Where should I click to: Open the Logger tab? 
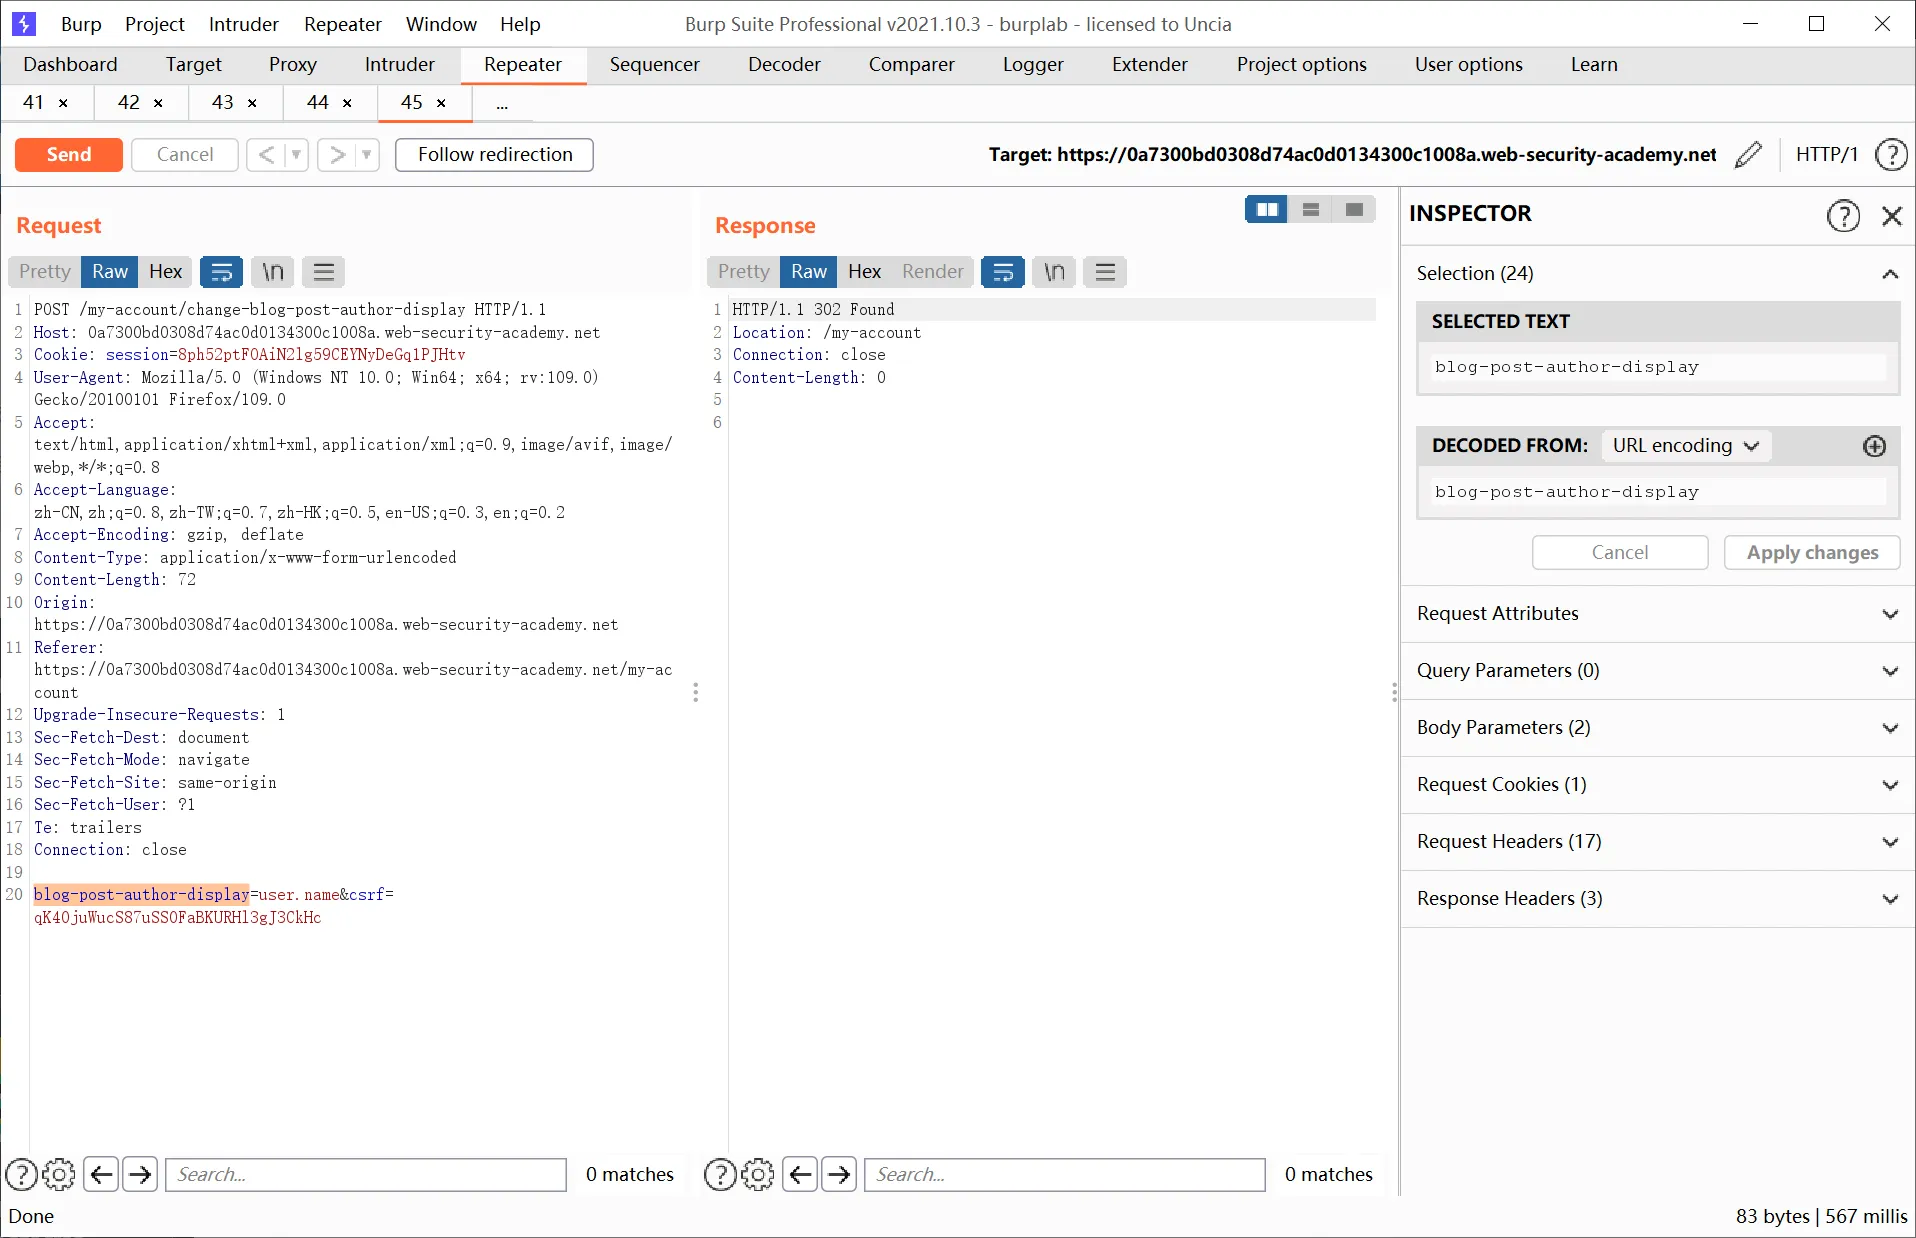click(x=1033, y=65)
